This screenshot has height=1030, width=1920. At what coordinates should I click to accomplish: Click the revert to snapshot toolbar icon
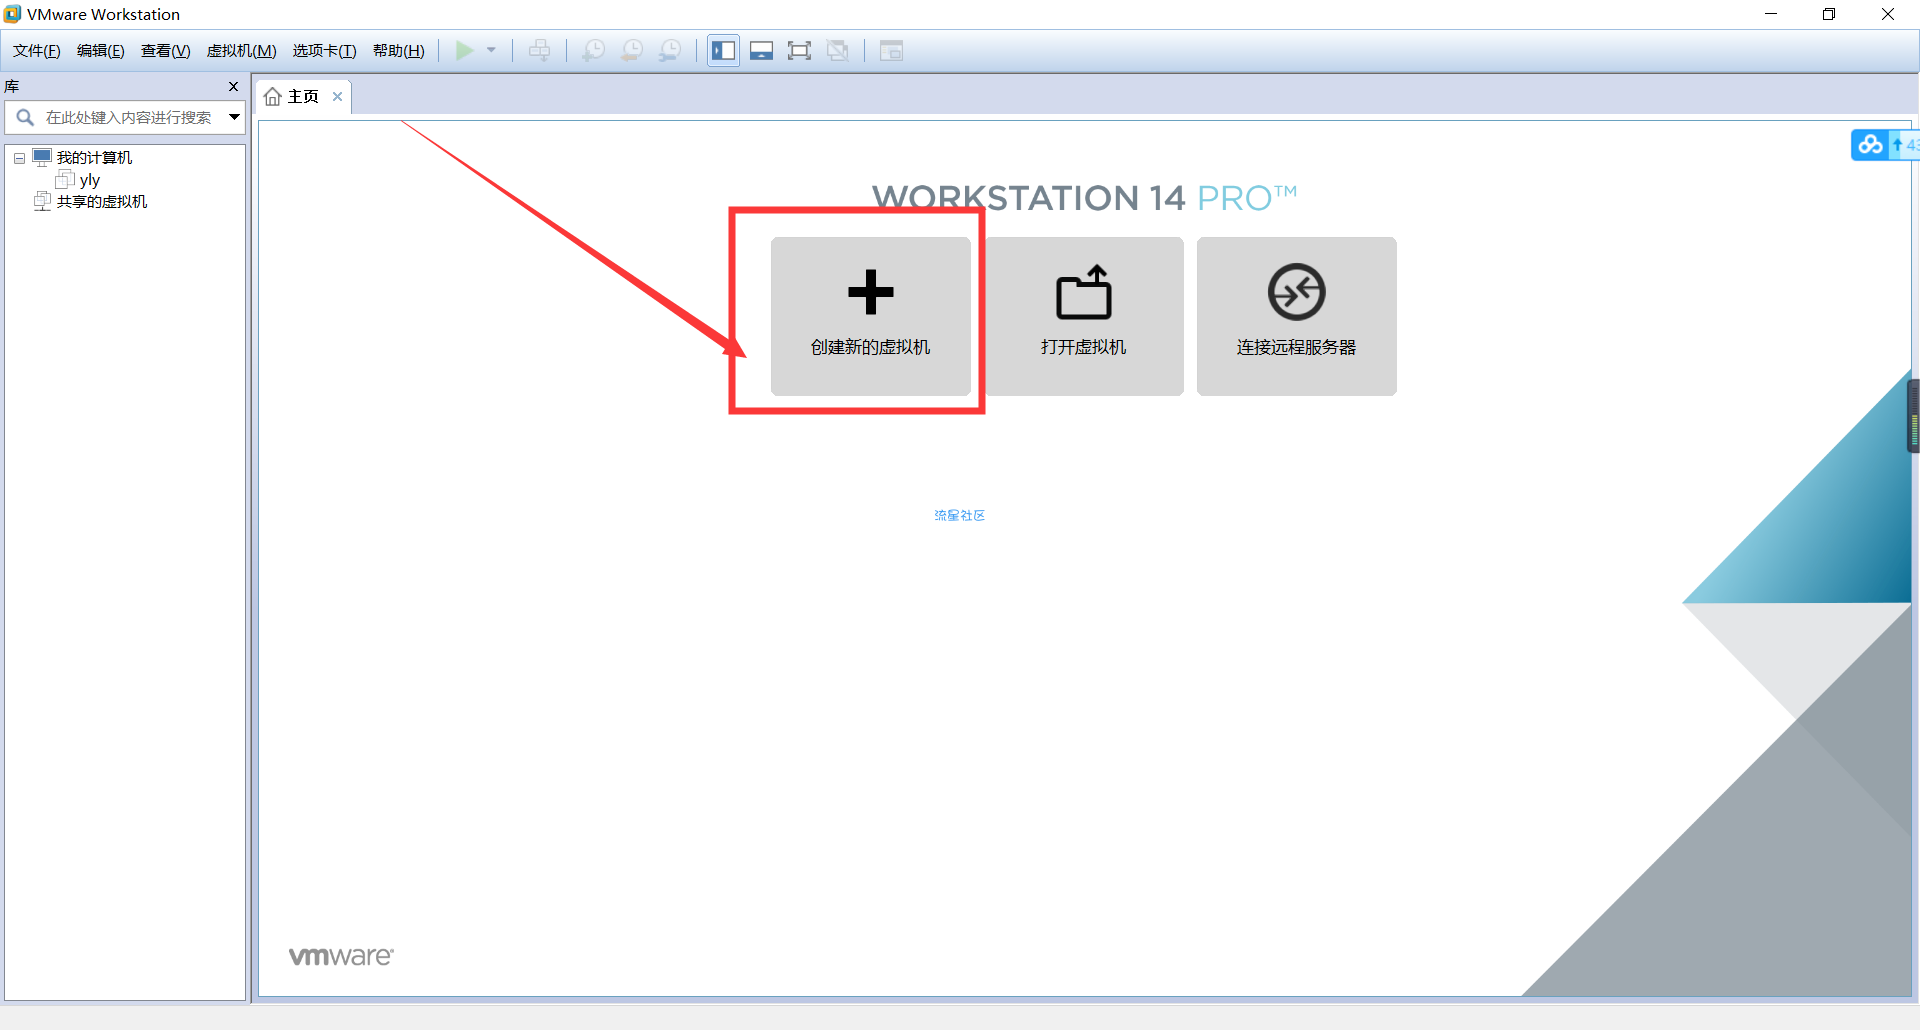[632, 51]
